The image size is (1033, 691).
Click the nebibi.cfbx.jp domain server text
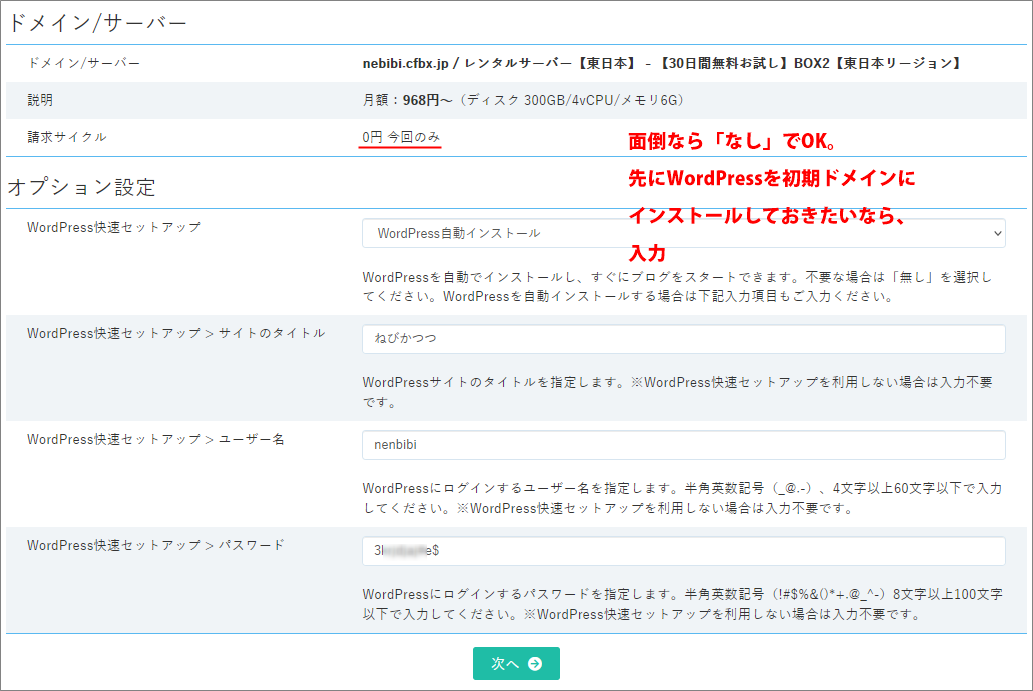click(661, 63)
